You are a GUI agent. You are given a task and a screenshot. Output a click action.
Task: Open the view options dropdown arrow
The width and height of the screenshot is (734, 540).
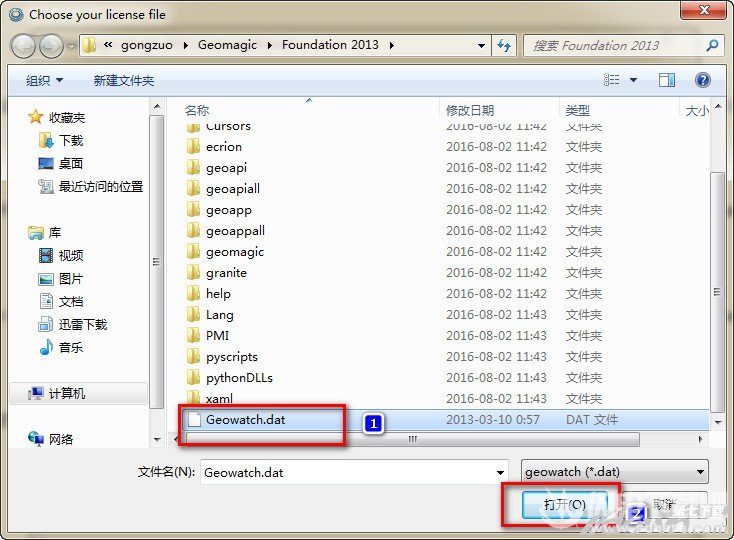coord(633,80)
